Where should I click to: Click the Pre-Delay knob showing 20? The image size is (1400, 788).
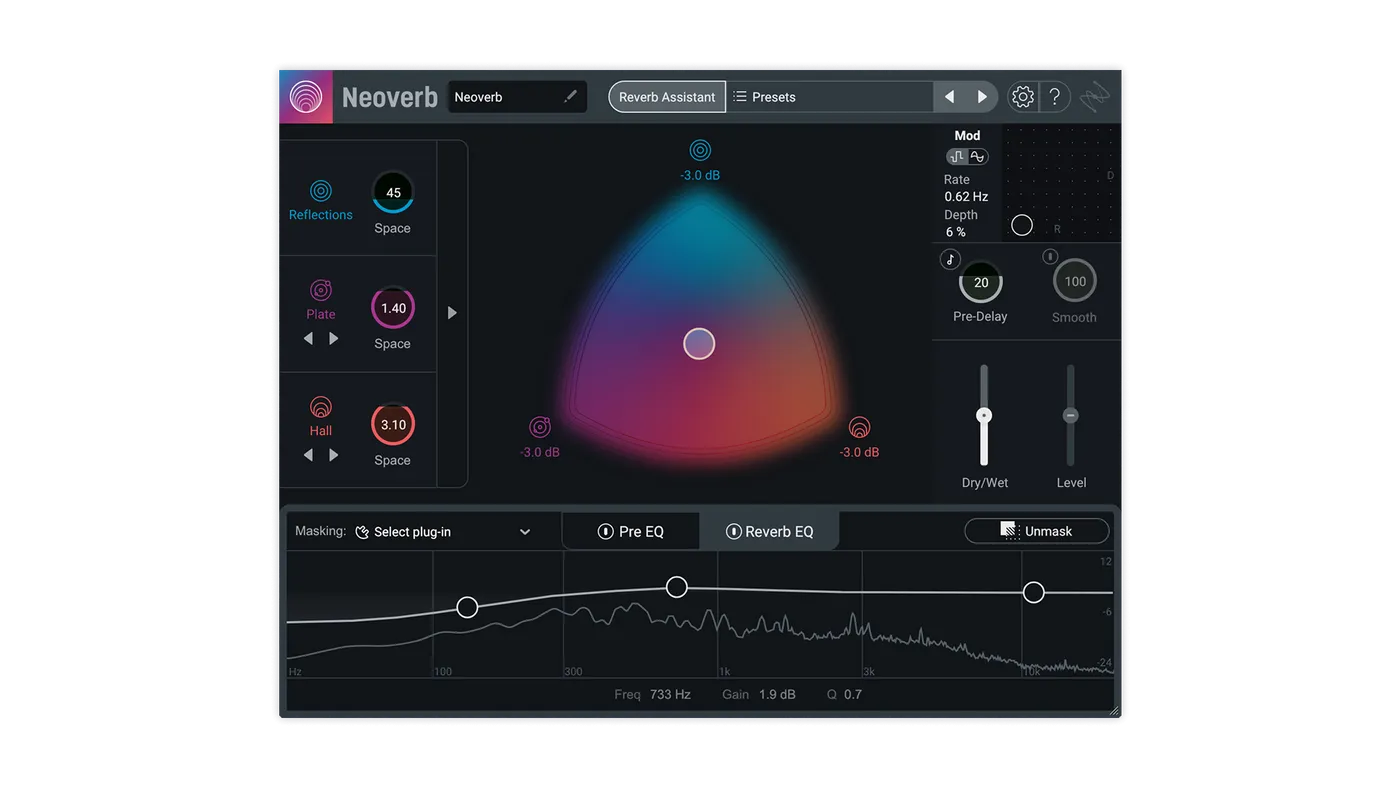[x=981, y=283]
